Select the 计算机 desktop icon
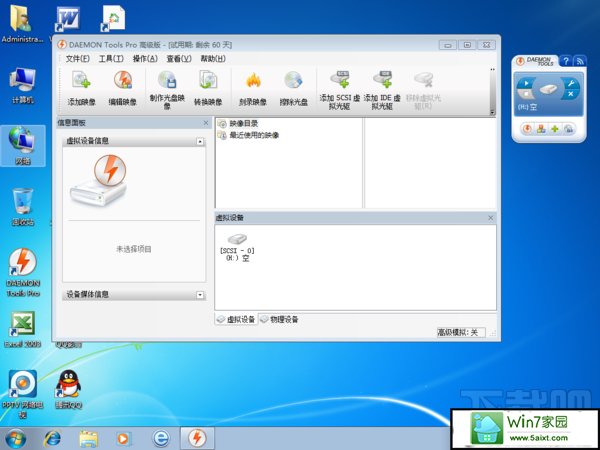 pyautogui.click(x=23, y=85)
